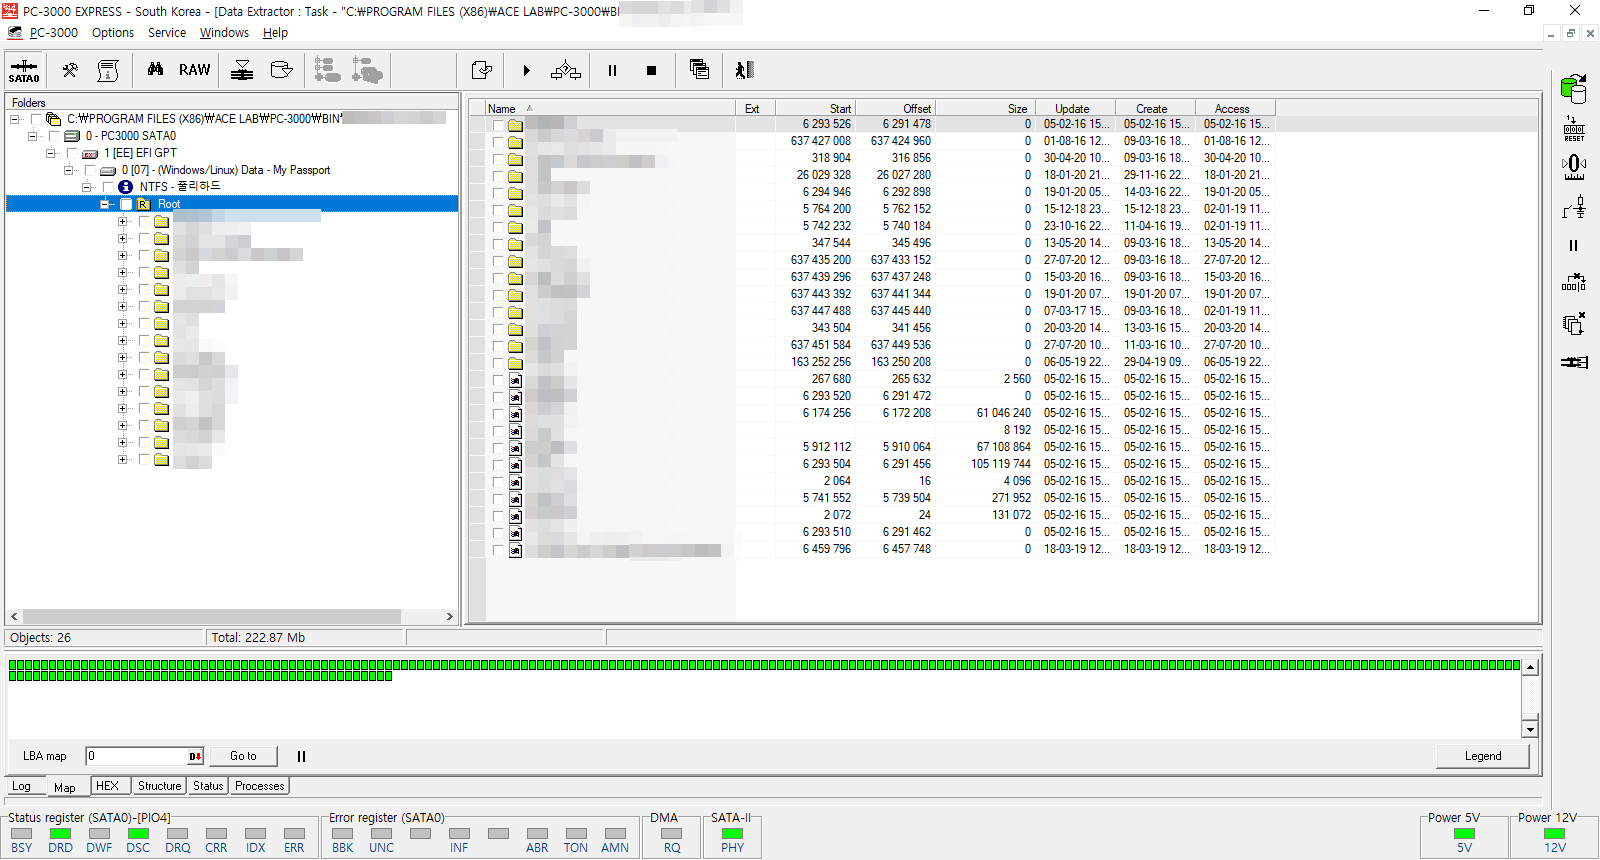Click the Go to button
The height and width of the screenshot is (860, 1600).
point(243,756)
